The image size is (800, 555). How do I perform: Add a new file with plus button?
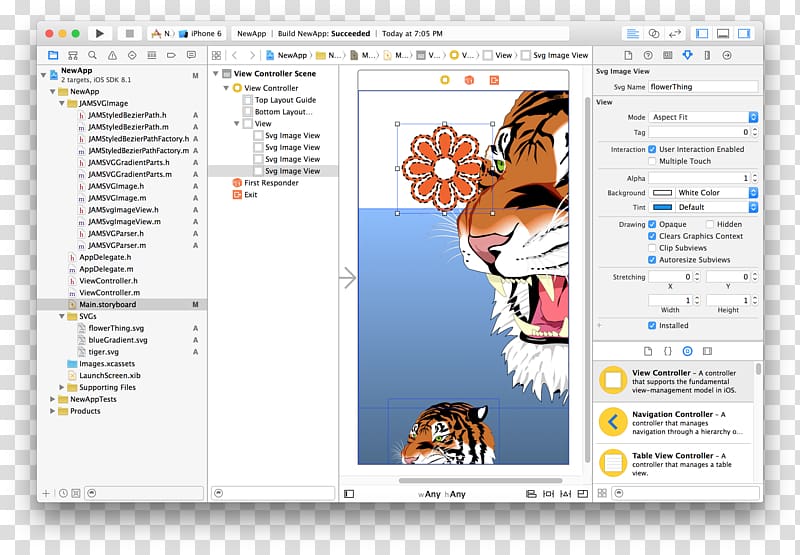pyautogui.click(x=46, y=493)
